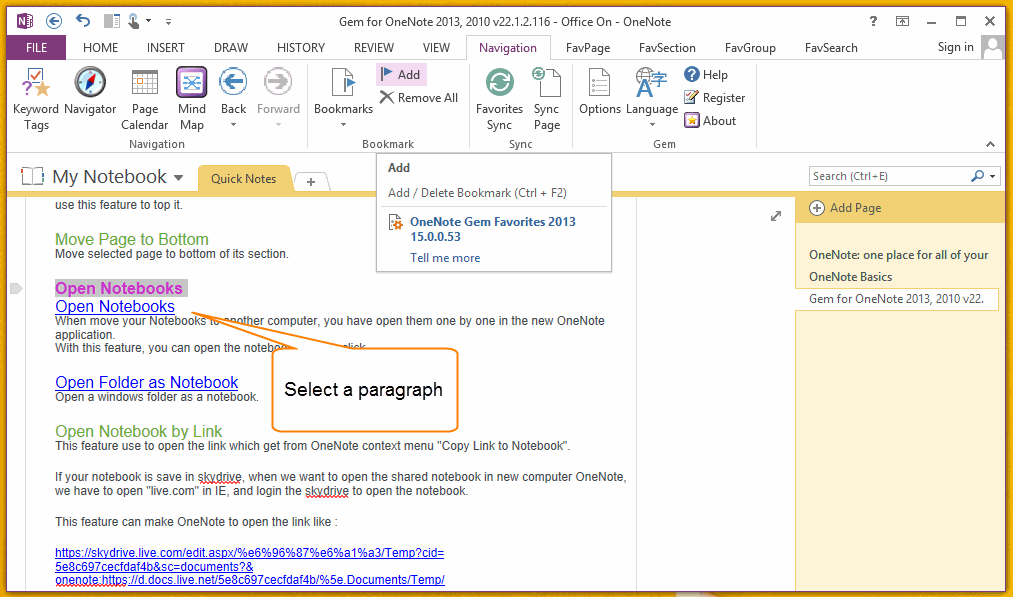Image resolution: width=1013 pixels, height=597 pixels.
Task: Switch to the REVIEW tab
Action: tap(373, 48)
